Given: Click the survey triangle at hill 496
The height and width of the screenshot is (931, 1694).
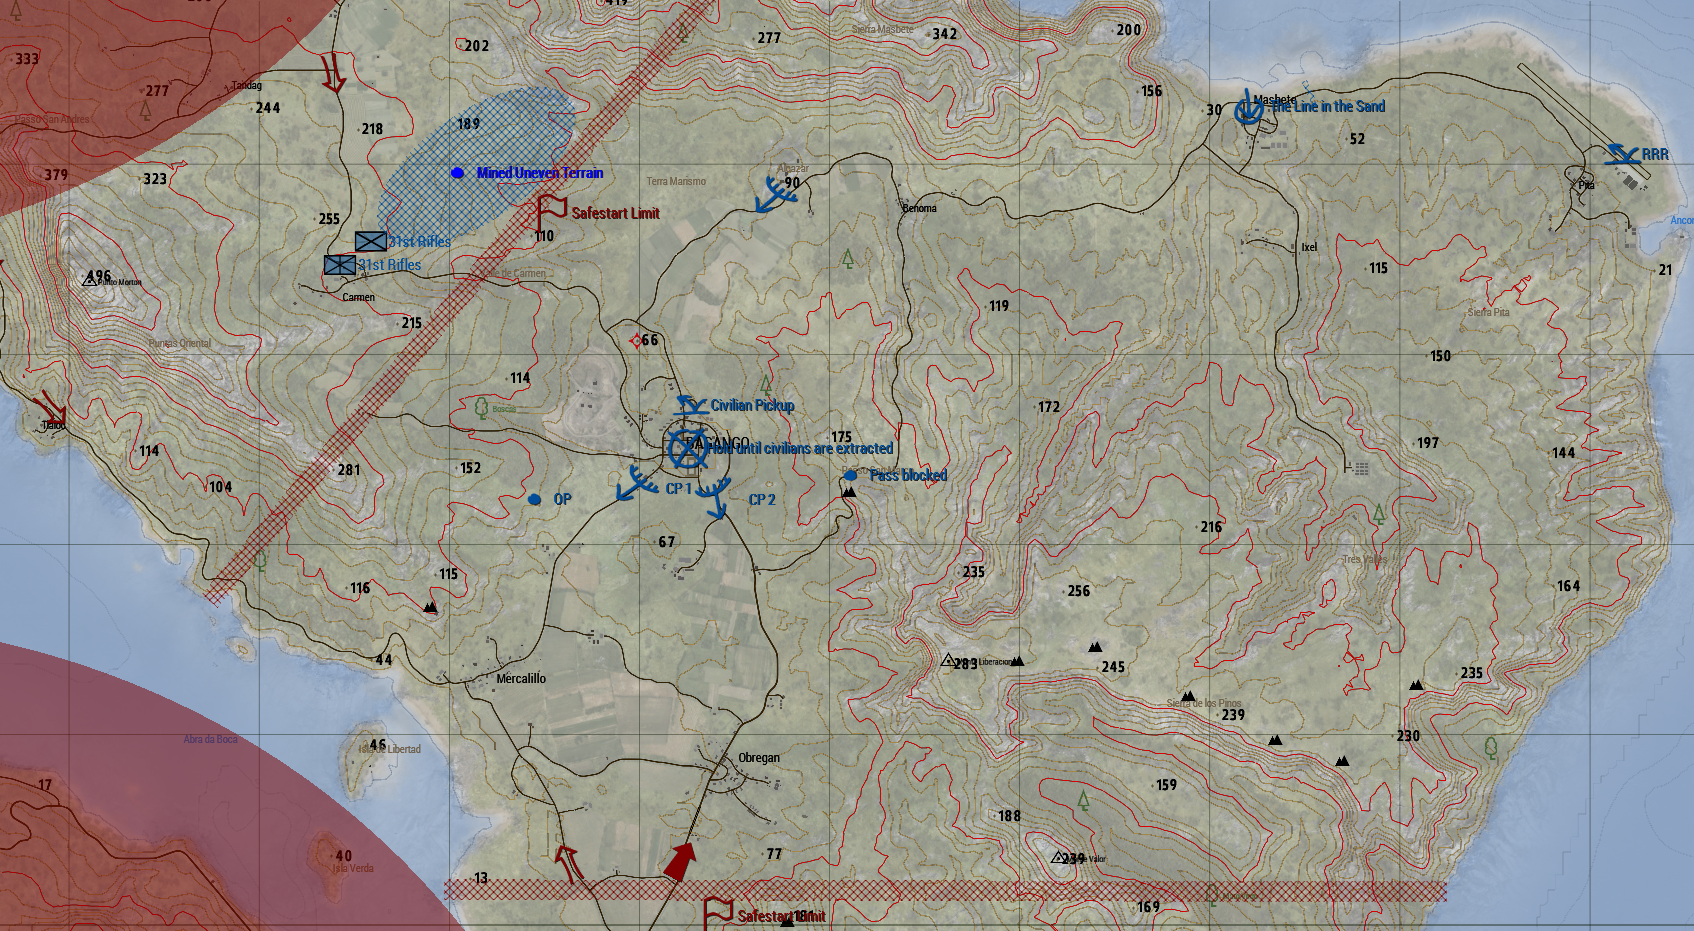Looking at the screenshot, I should click(x=89, y=280).
